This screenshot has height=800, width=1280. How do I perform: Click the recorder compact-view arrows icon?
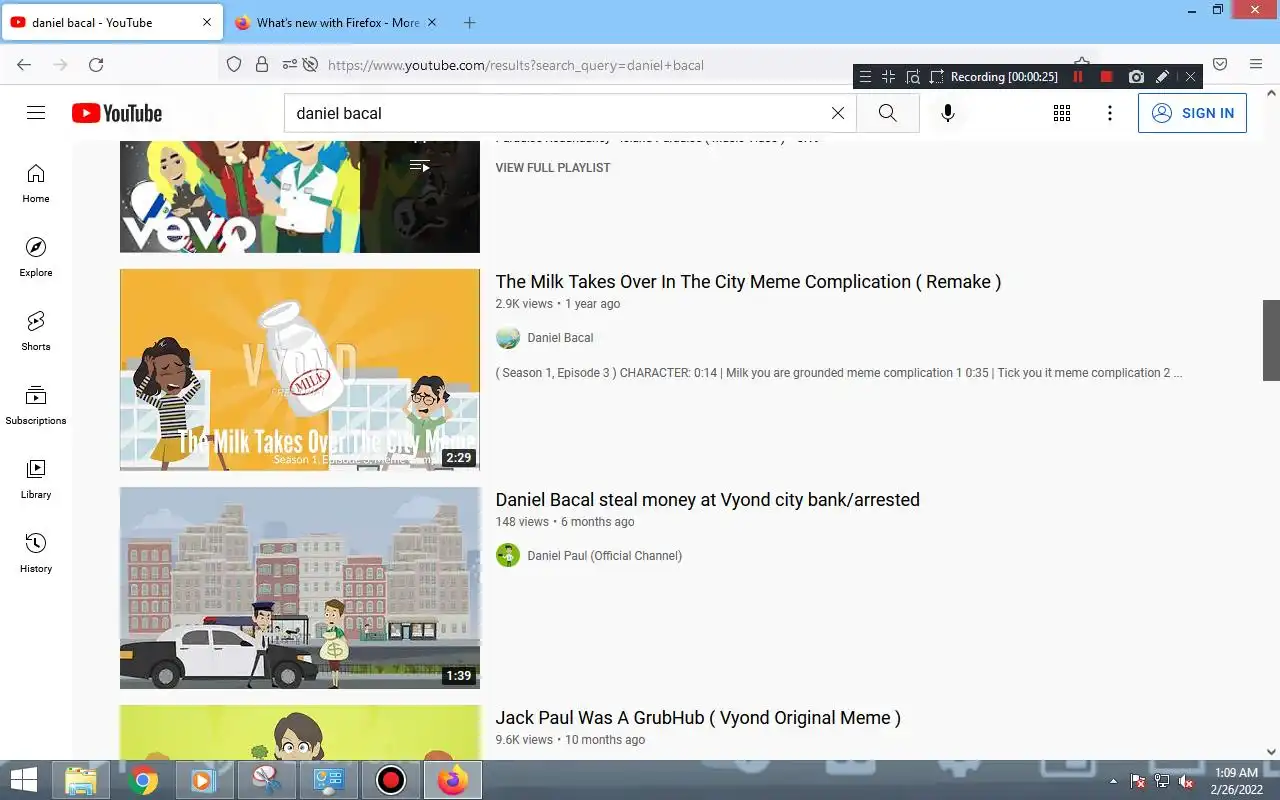[x=889, y=76]
